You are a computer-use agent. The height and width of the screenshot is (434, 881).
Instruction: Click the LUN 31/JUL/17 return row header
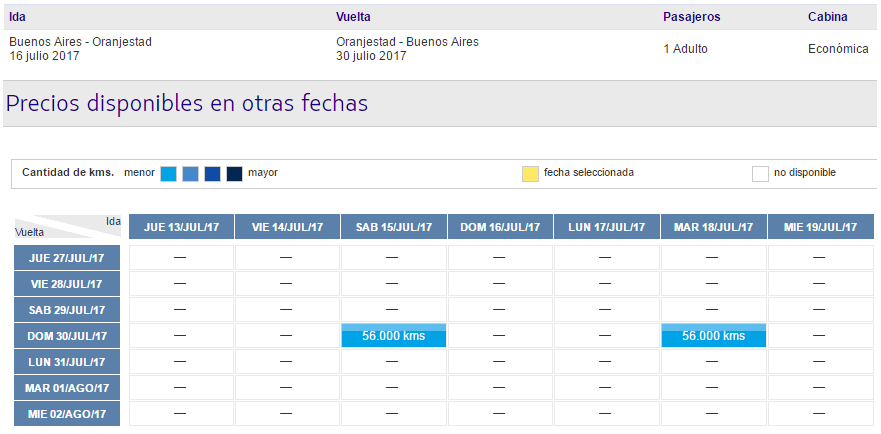click(67, 361)
